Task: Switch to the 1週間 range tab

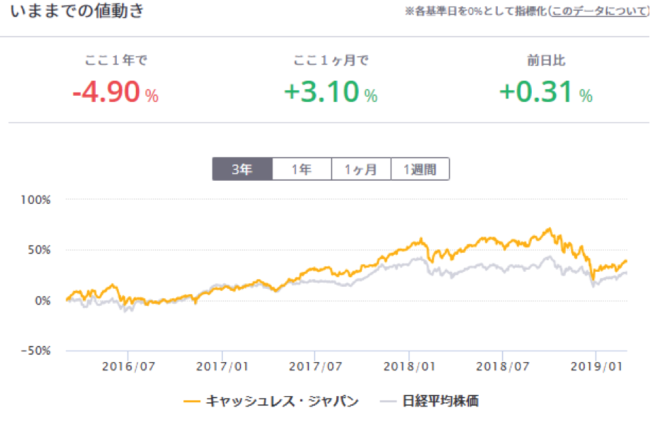Action: click(x=420, y=169)
